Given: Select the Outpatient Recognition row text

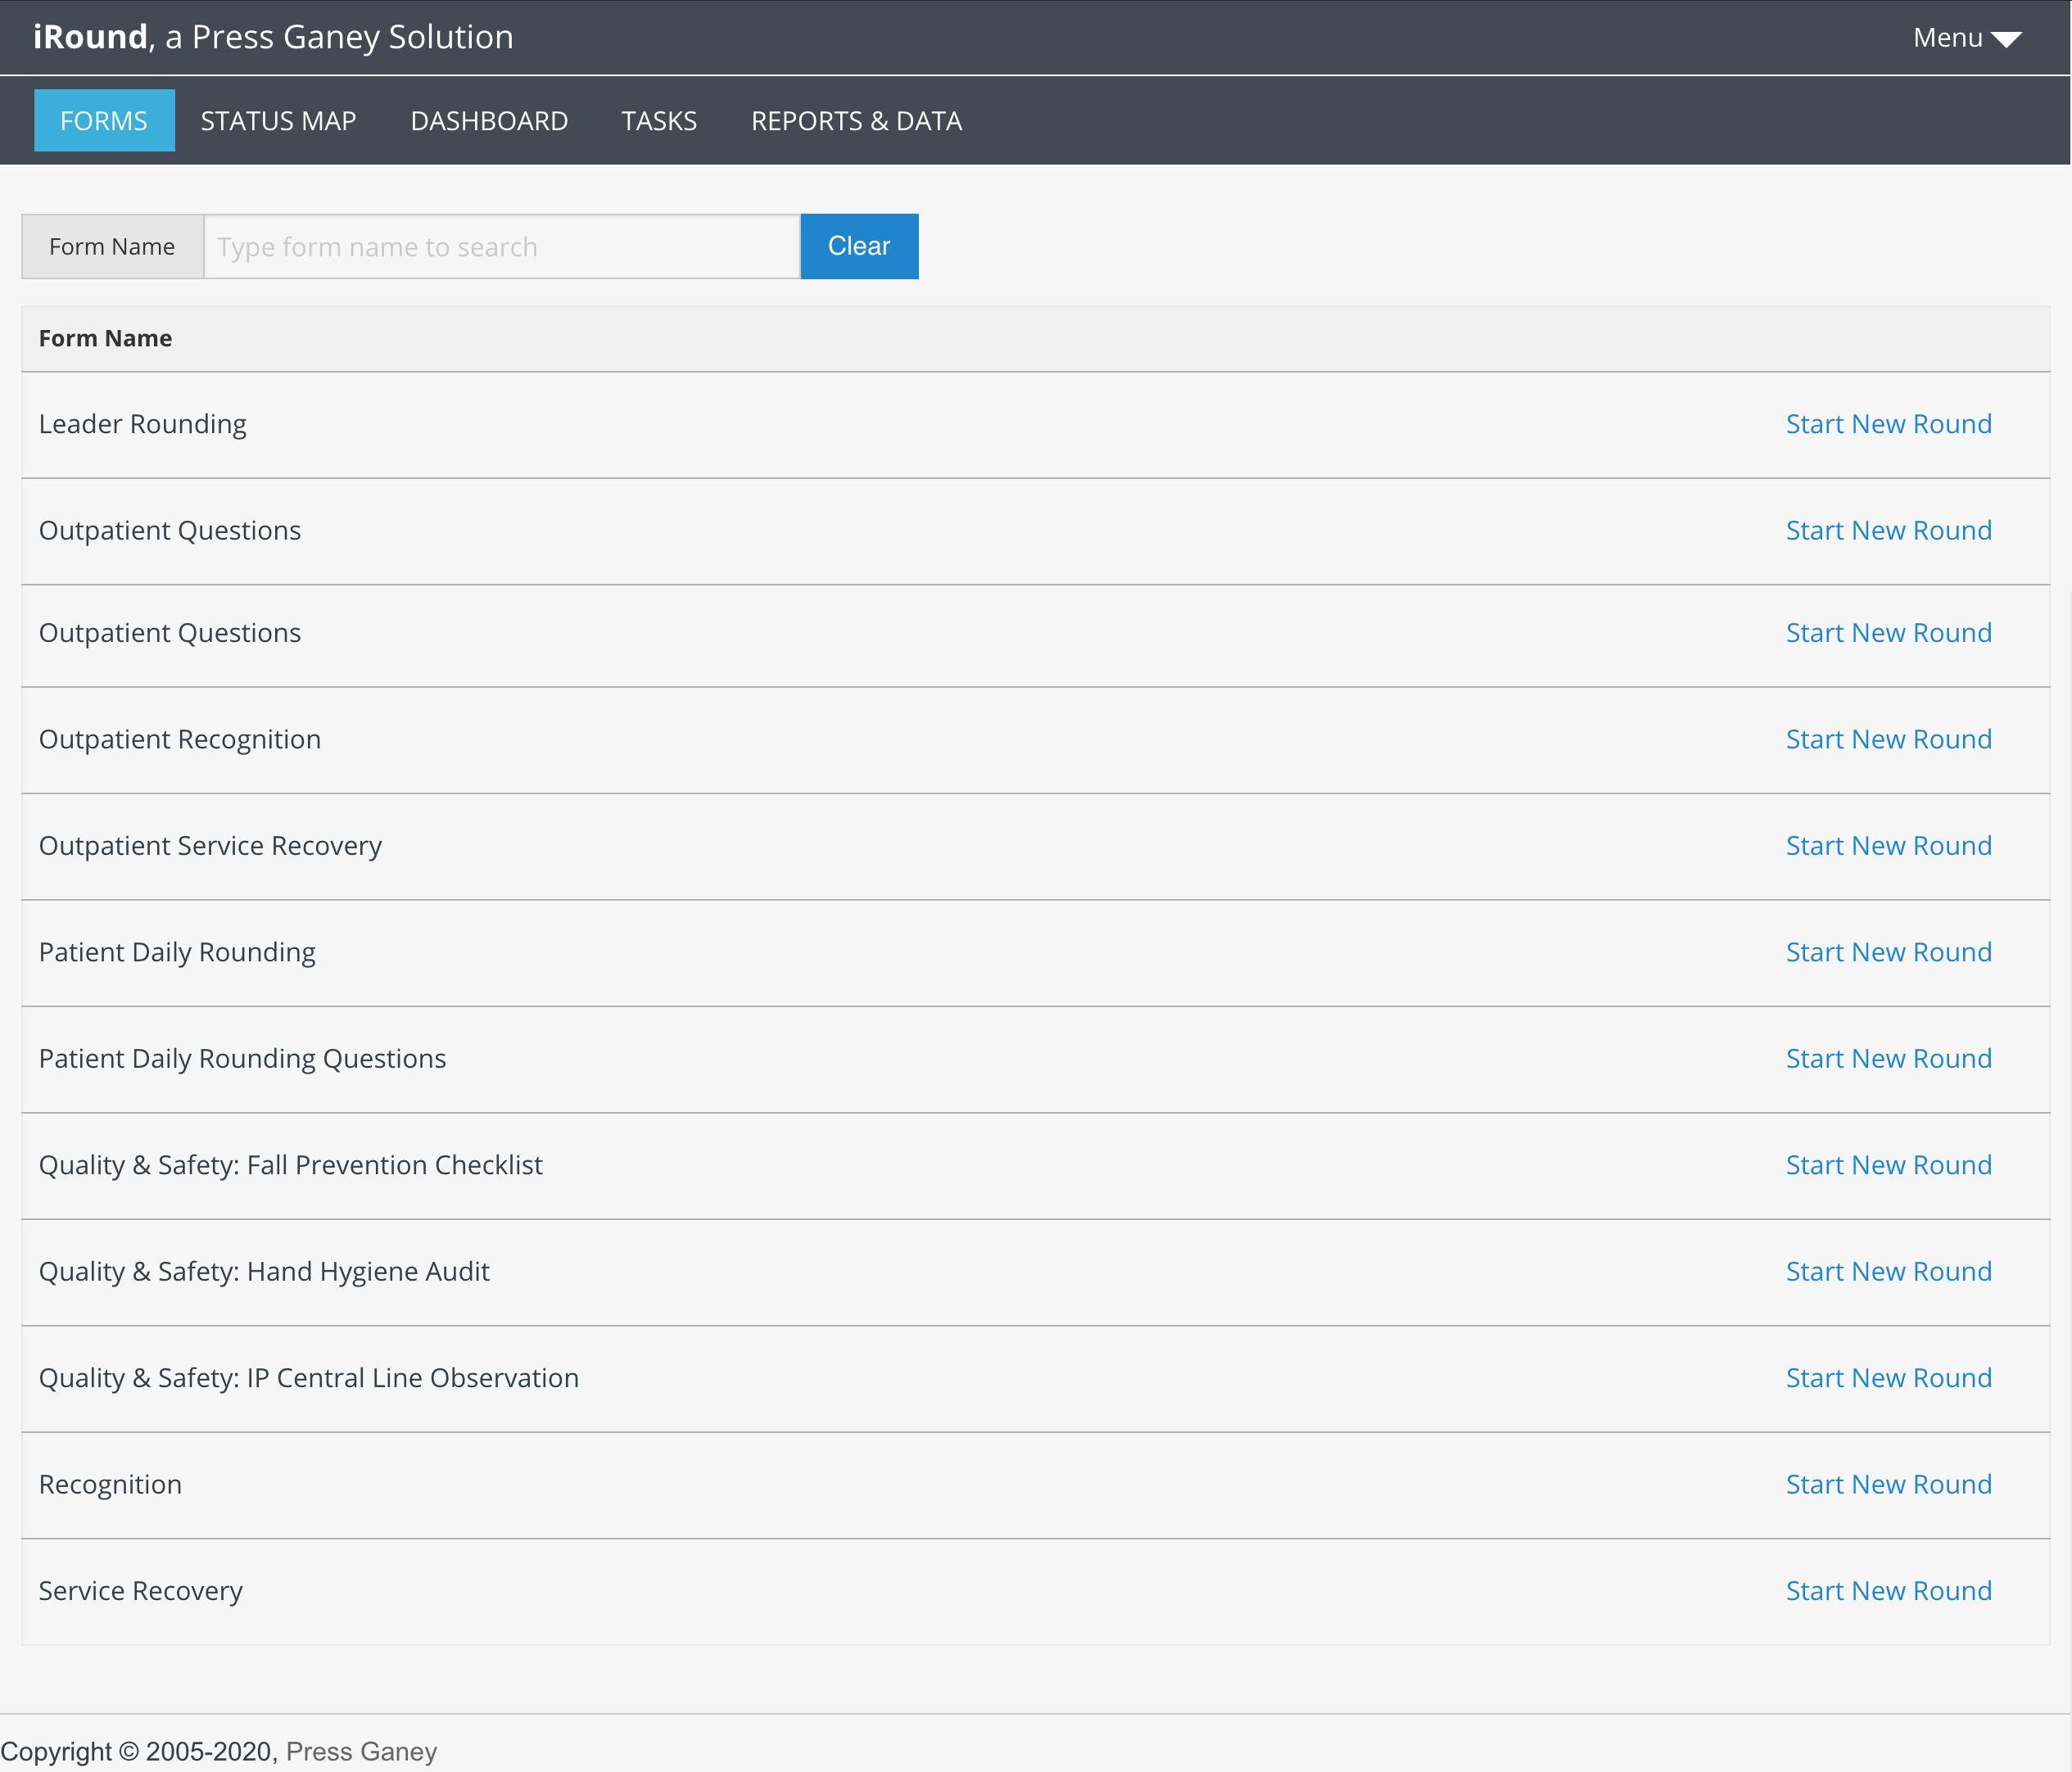Looking at the screenshot, I should (180, 740).
